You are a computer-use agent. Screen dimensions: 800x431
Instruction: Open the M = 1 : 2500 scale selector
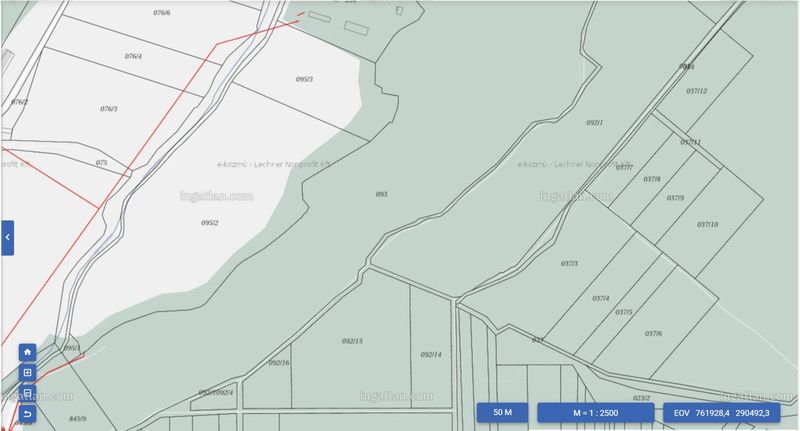pyautogui.click(x=595, y=413)
